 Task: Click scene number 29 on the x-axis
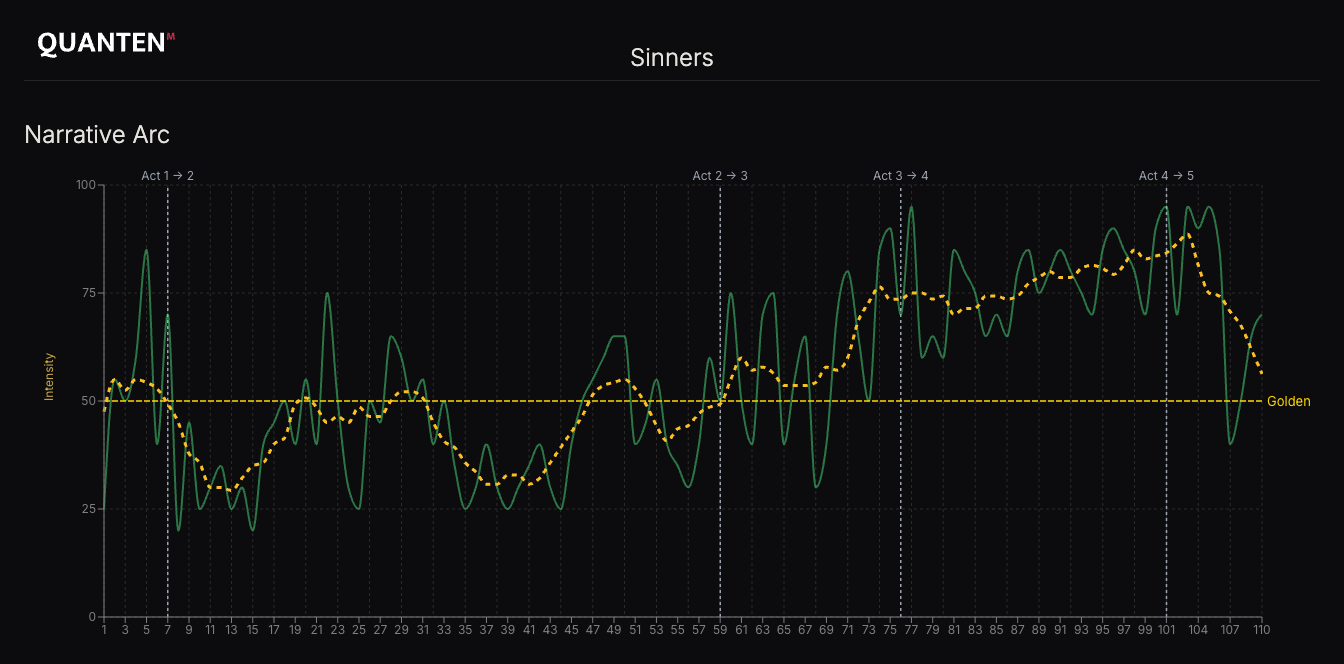pyautogui.click(x=401, y=631)
